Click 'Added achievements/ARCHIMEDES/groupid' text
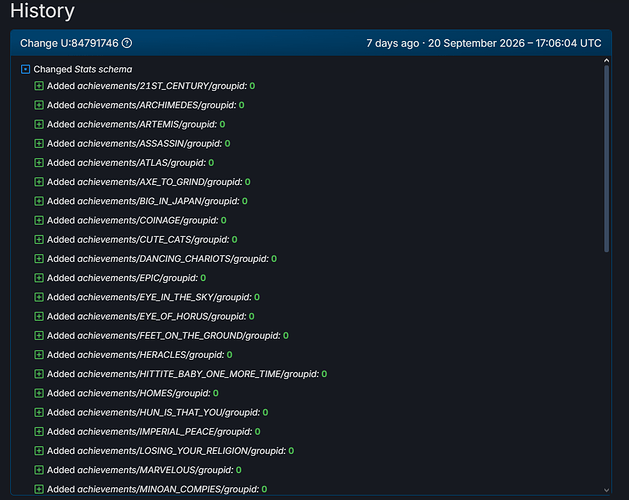The width and height of the screenshot is (629, 500). tap(141, 105)
